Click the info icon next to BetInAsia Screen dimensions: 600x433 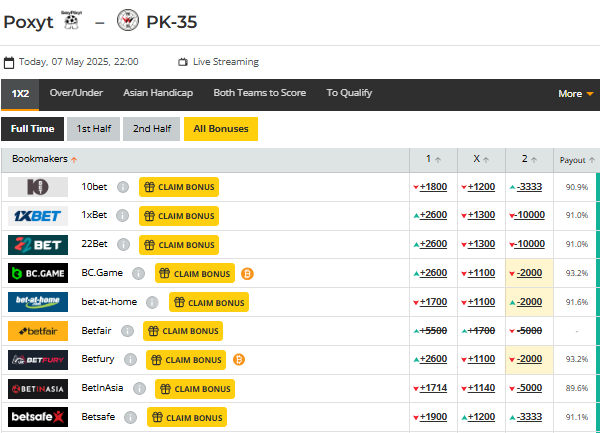click(x=139, y=389)
